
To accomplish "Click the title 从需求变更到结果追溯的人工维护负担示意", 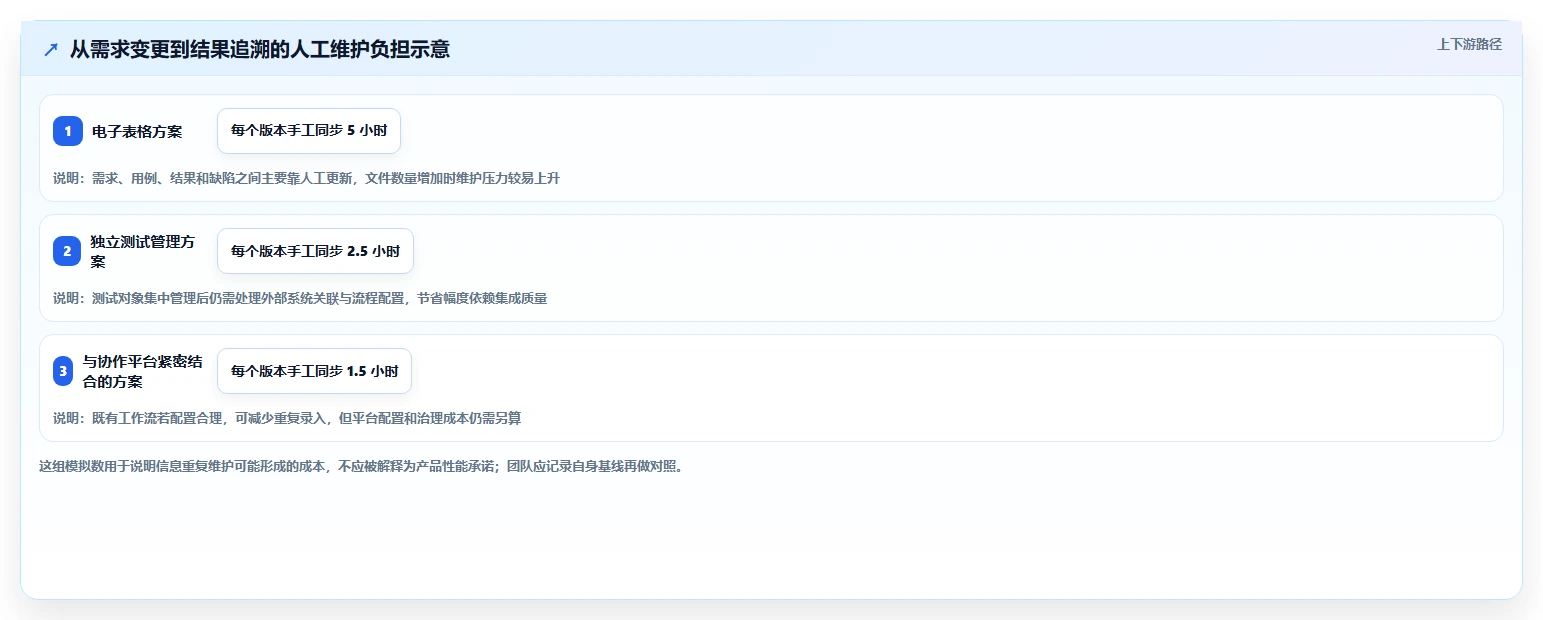I will pos(259,49).
